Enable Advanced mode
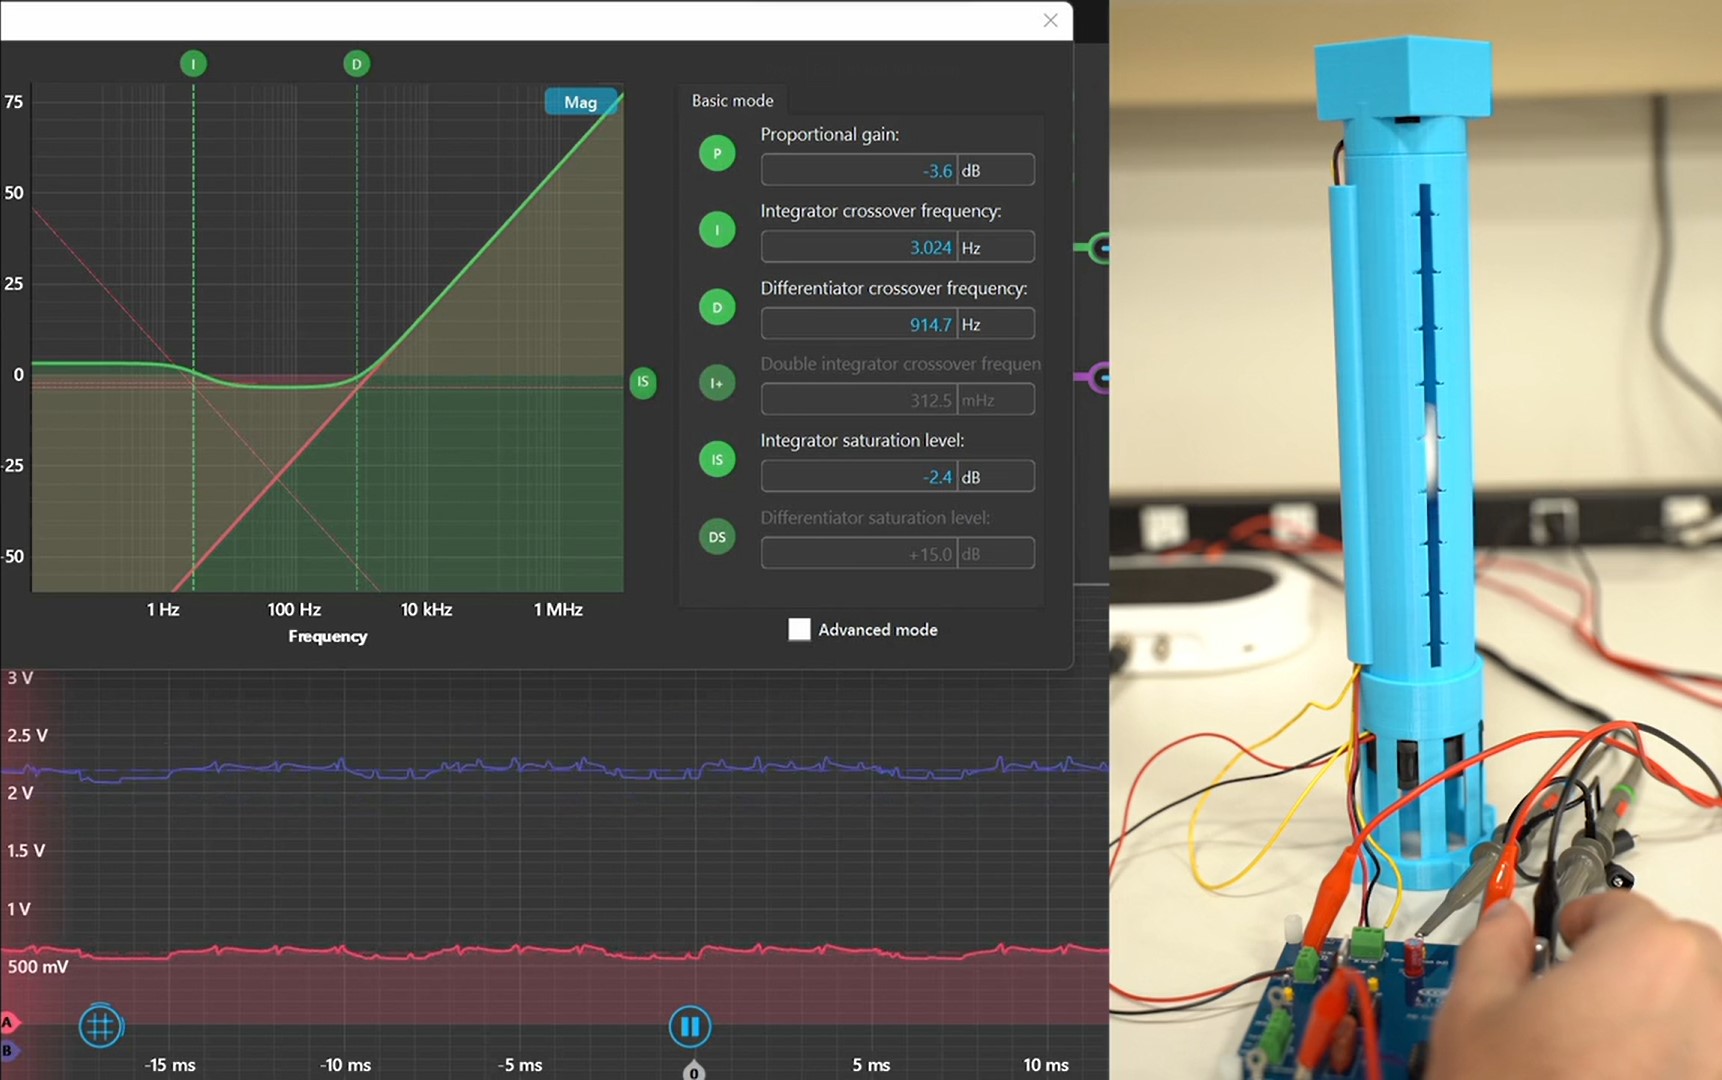1722x1080 pixels. click(x=799, y=629)
